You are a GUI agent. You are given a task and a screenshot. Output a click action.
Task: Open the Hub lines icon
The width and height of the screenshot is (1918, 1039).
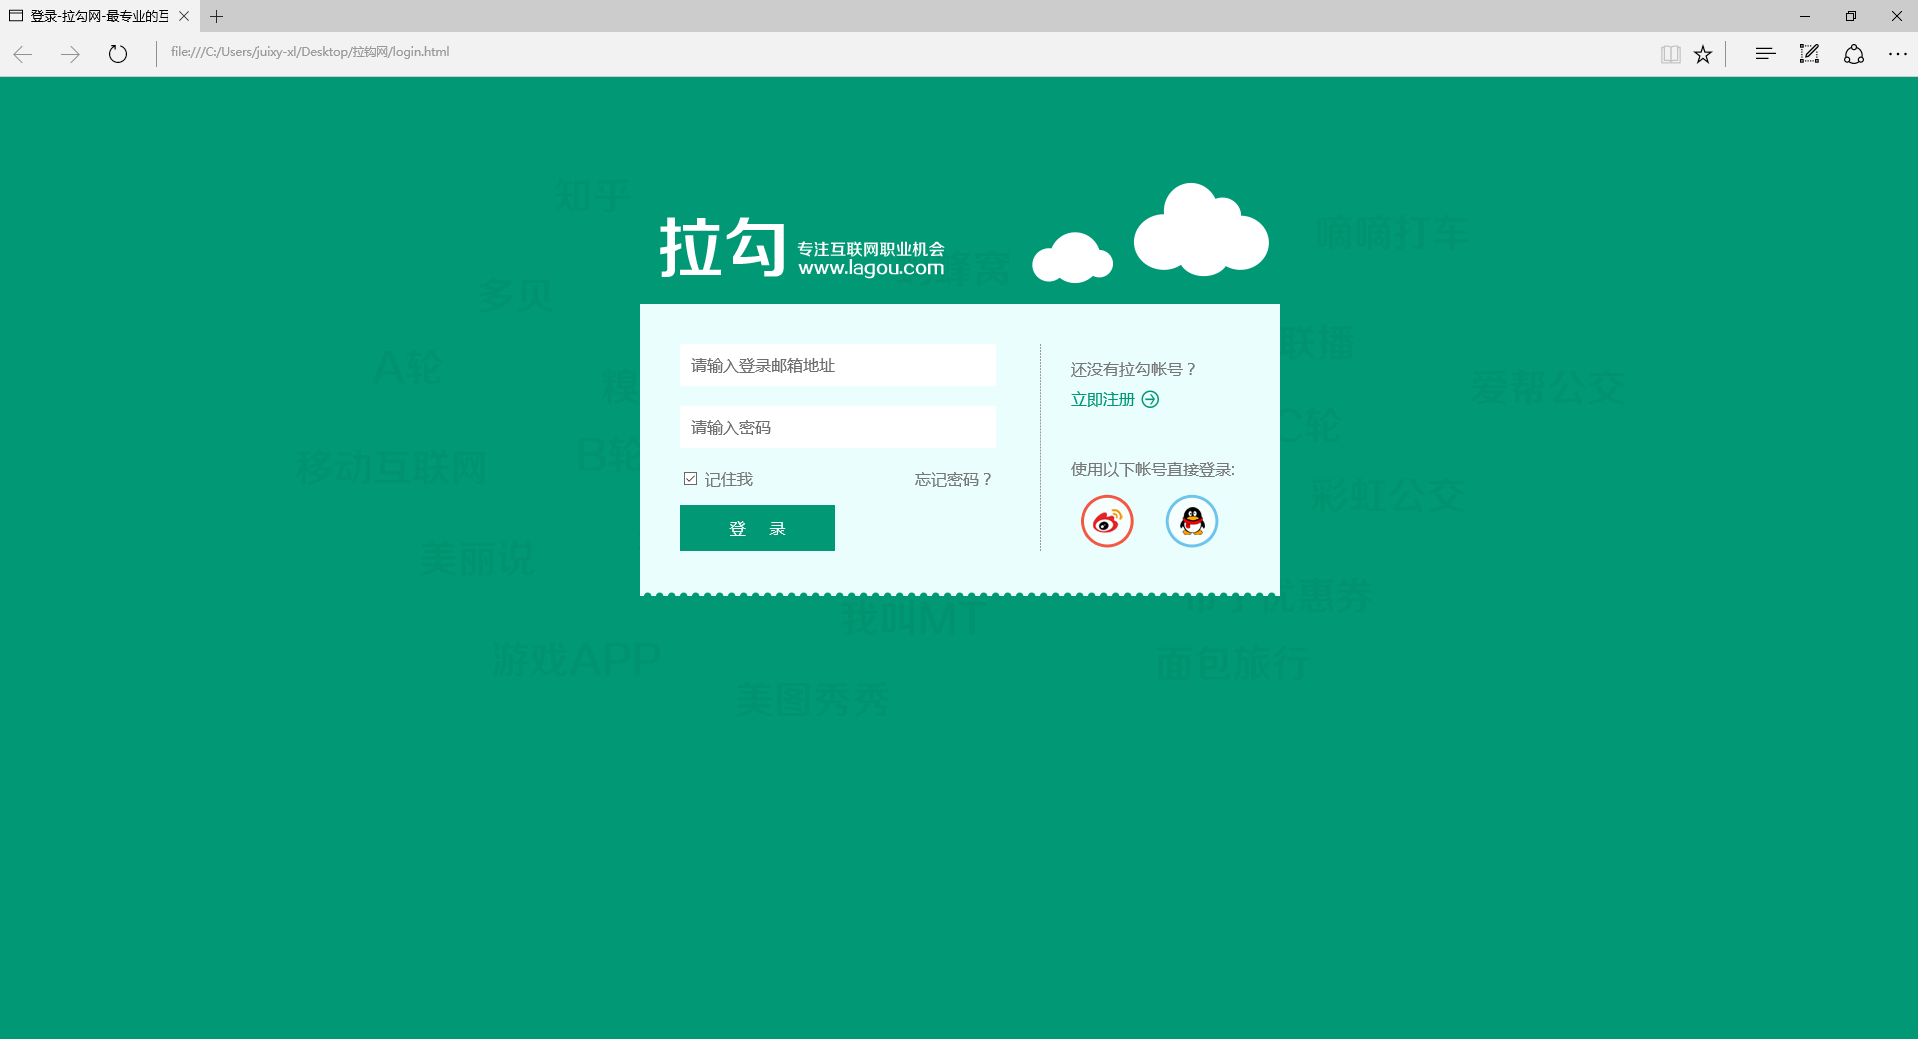(1765, 54)
